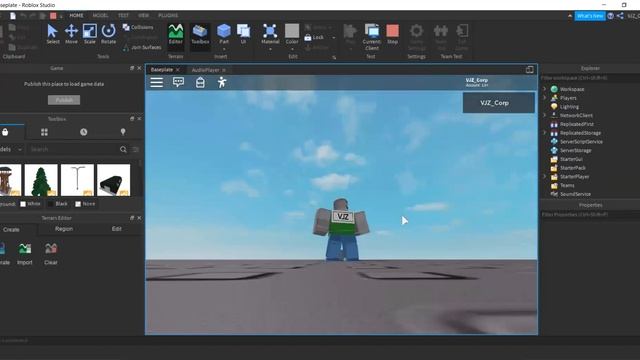Switch to the VIEW ribbon tab
640x360 pixels.
pos(143,16)
